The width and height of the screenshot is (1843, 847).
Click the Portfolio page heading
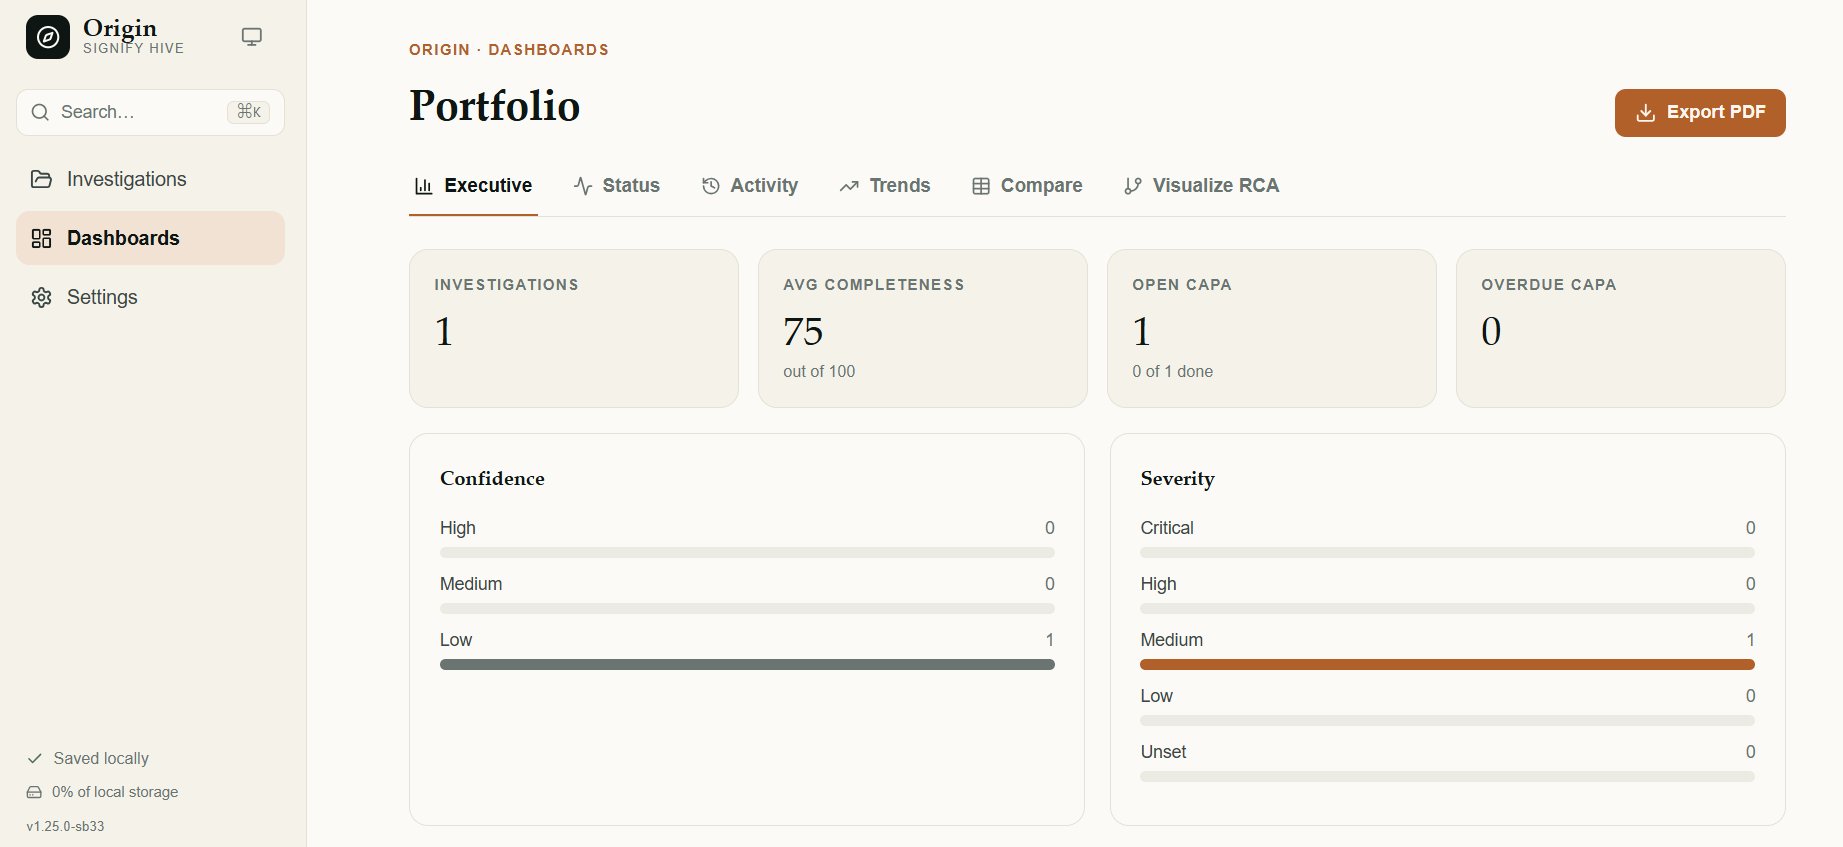494,106
